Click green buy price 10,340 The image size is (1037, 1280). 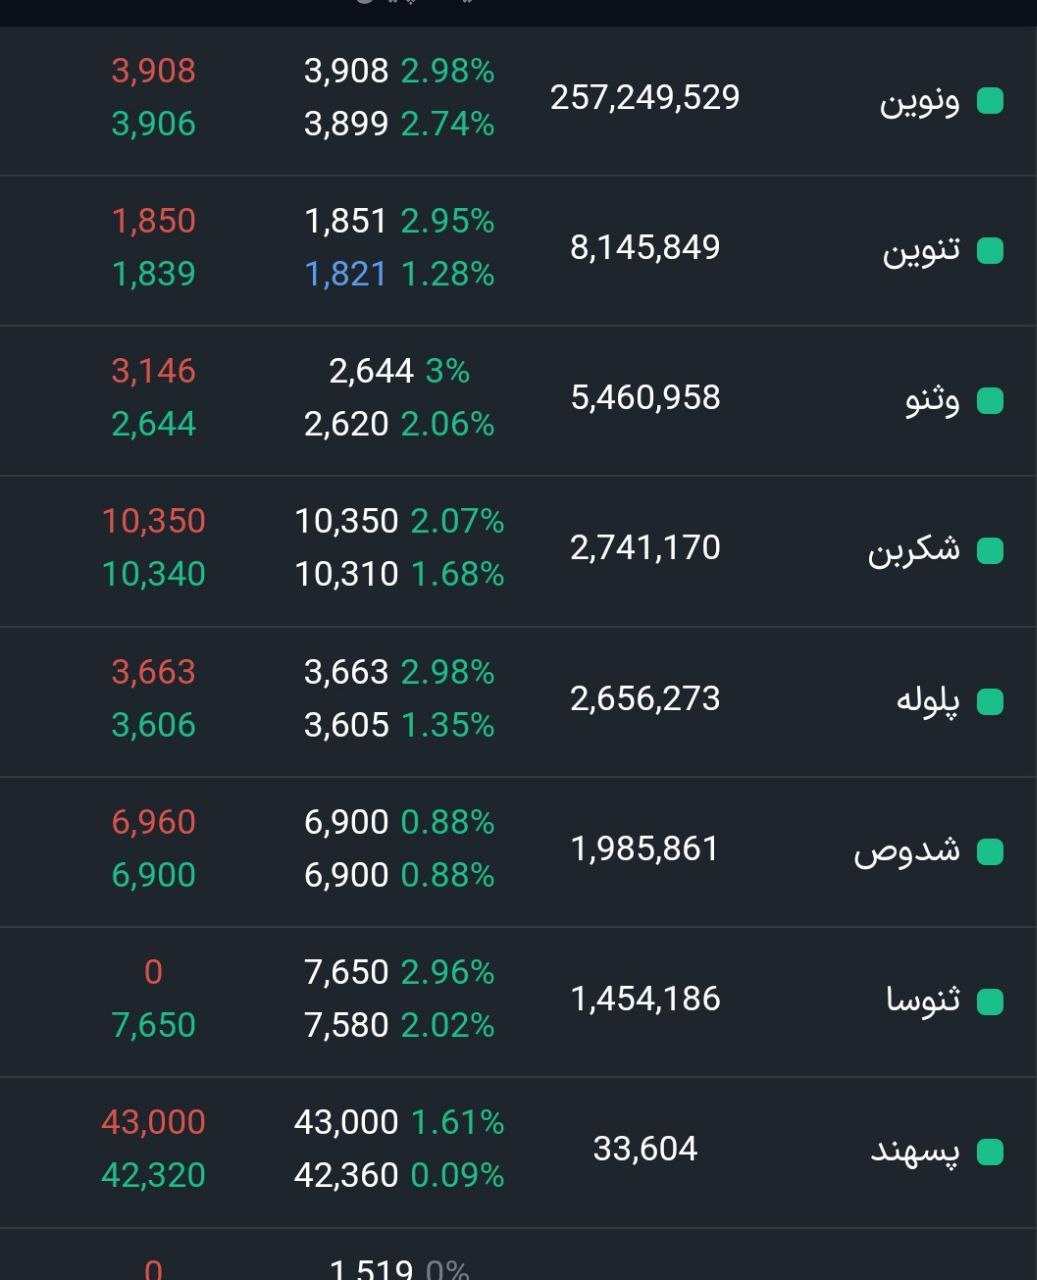click(153, 574)
